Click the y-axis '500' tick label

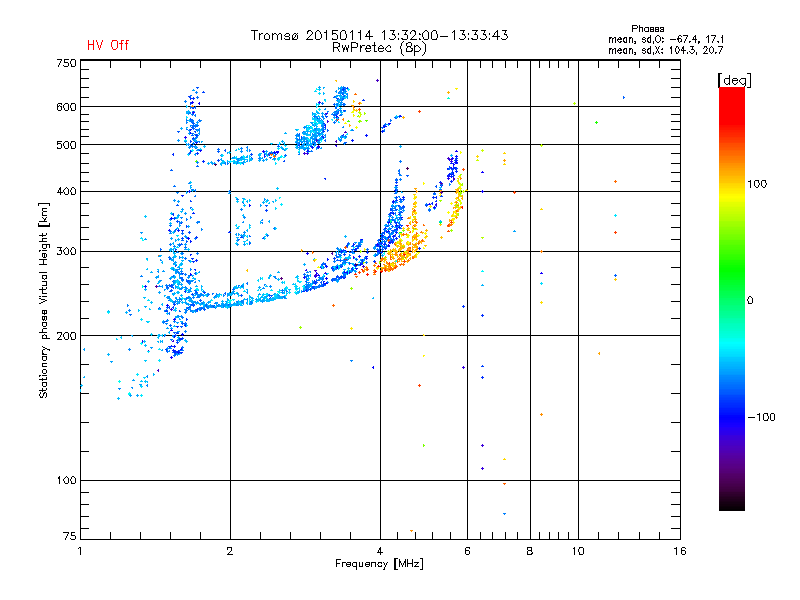(x=66, y=145)
